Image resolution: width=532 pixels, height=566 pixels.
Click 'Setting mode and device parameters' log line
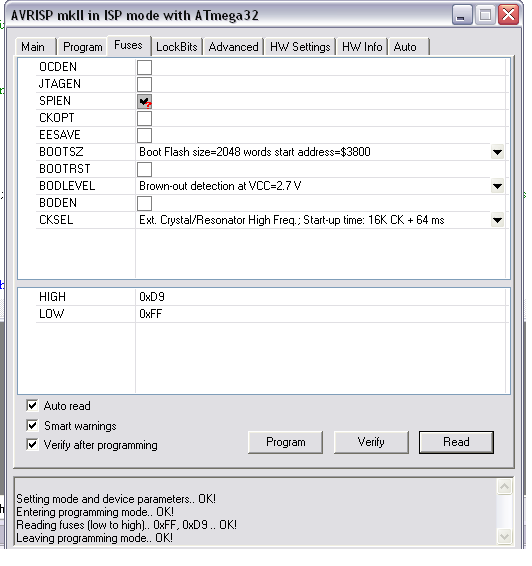point(116,499)
